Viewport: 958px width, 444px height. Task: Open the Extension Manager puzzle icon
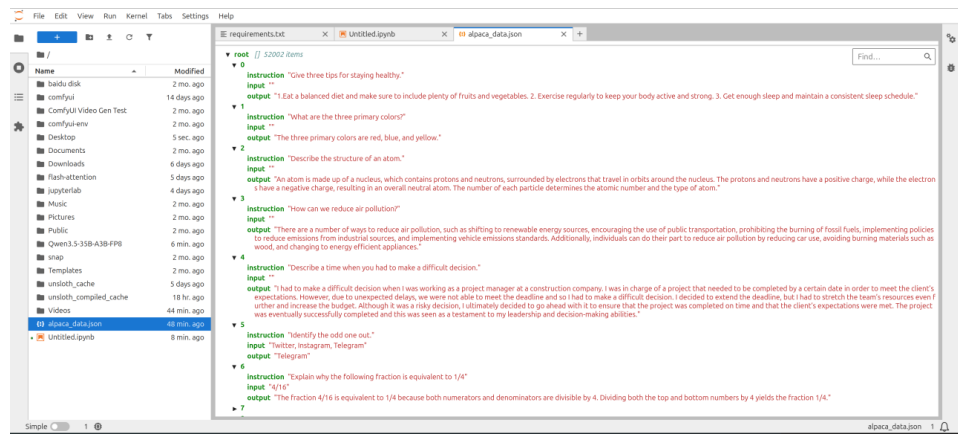tap(19, 126)
